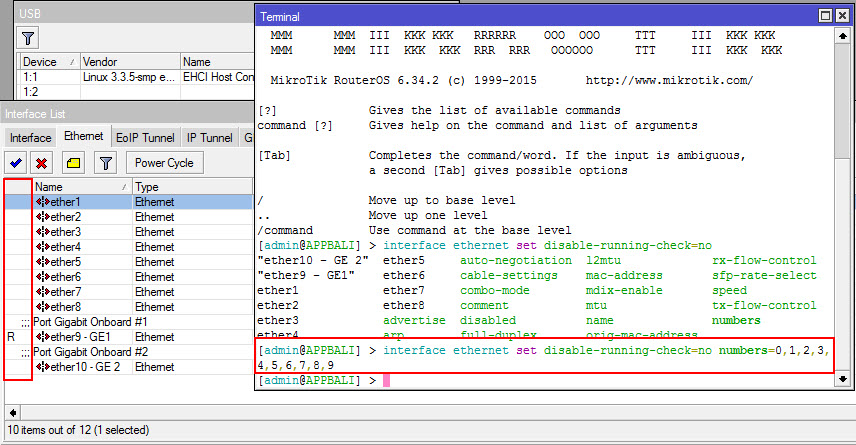Click the Interface List window title
The width and height of the screenshot is (856, 445).
35,114
